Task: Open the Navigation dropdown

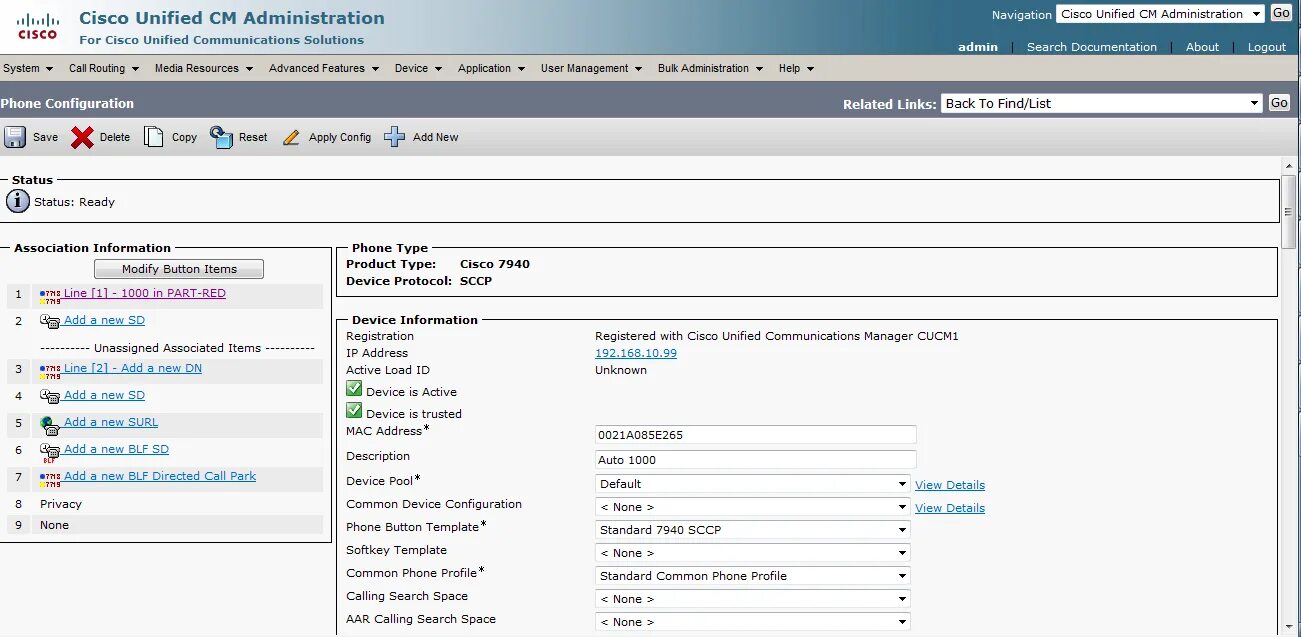Action: coord(1160,14)
